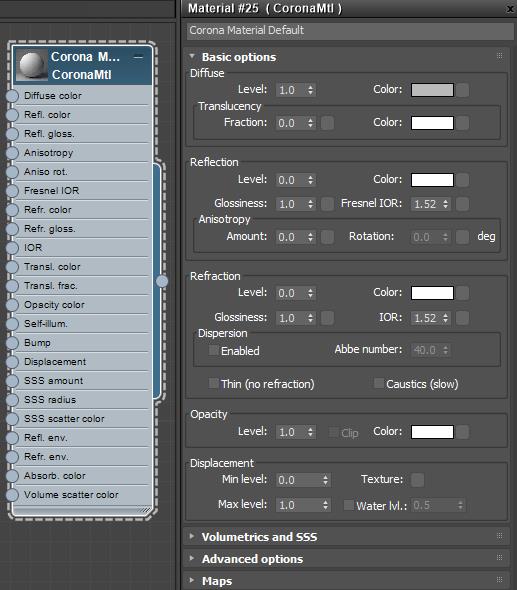Click the Displacement Texture map slot

(417, 480)
